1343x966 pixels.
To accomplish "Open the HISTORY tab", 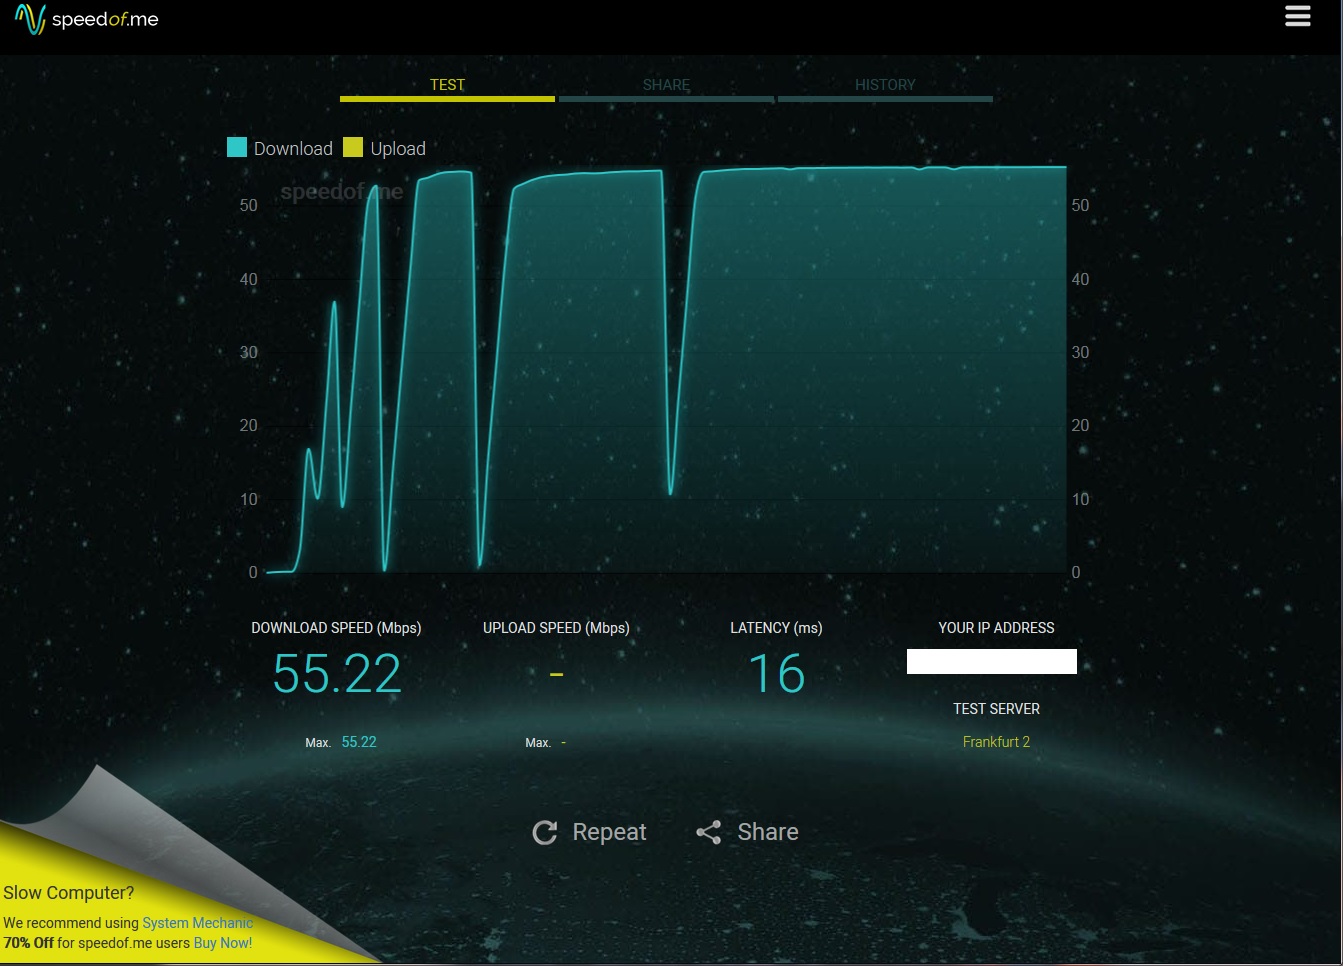I will (x=885, y=86).
